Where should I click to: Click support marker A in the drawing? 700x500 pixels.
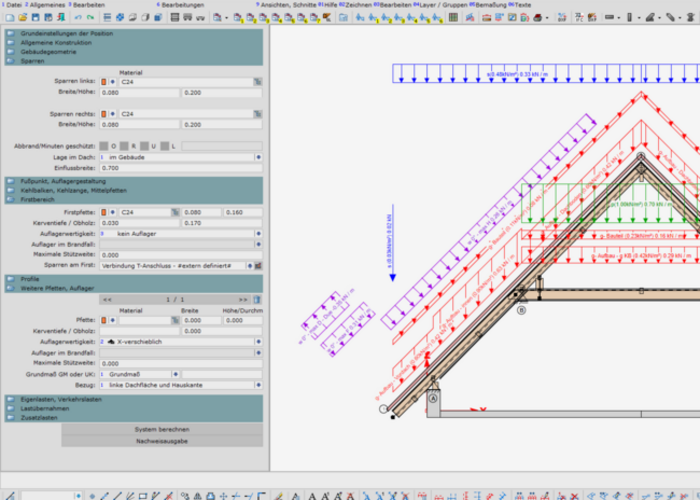pos(433,398)
